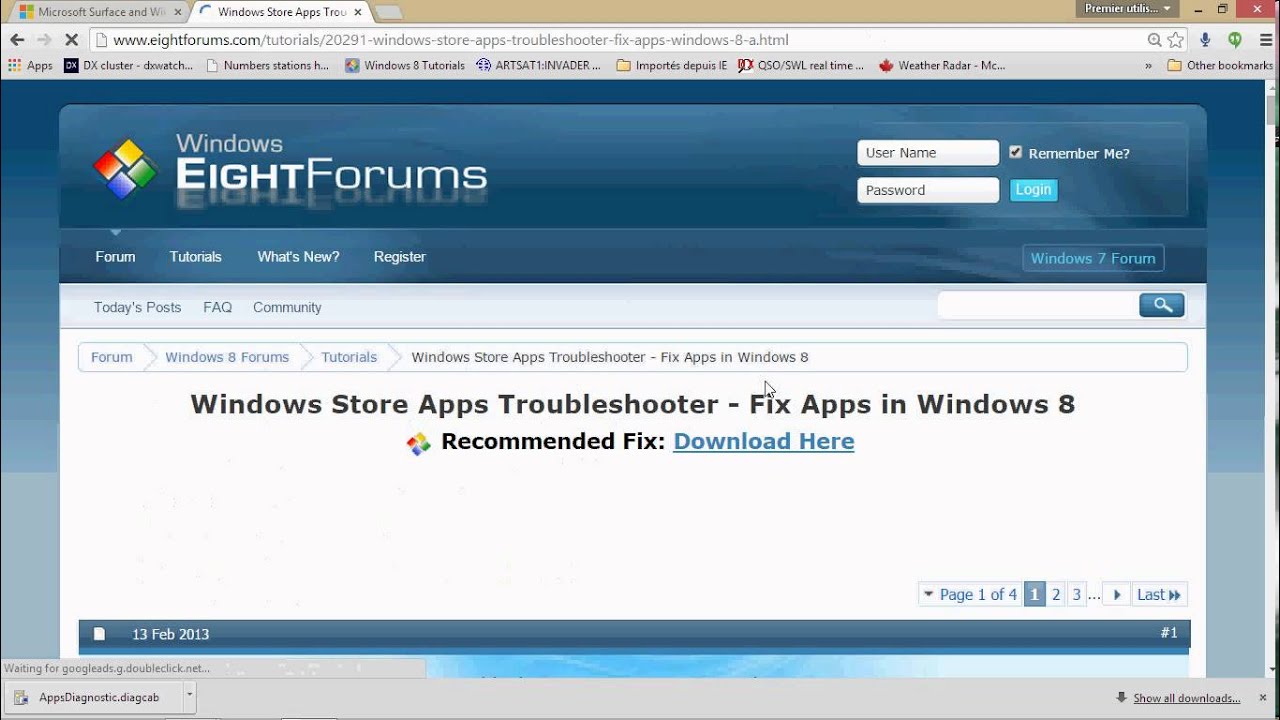The image size is (1280, 720).
Task: Click the address bar URL
Action: tap(450, 40)
